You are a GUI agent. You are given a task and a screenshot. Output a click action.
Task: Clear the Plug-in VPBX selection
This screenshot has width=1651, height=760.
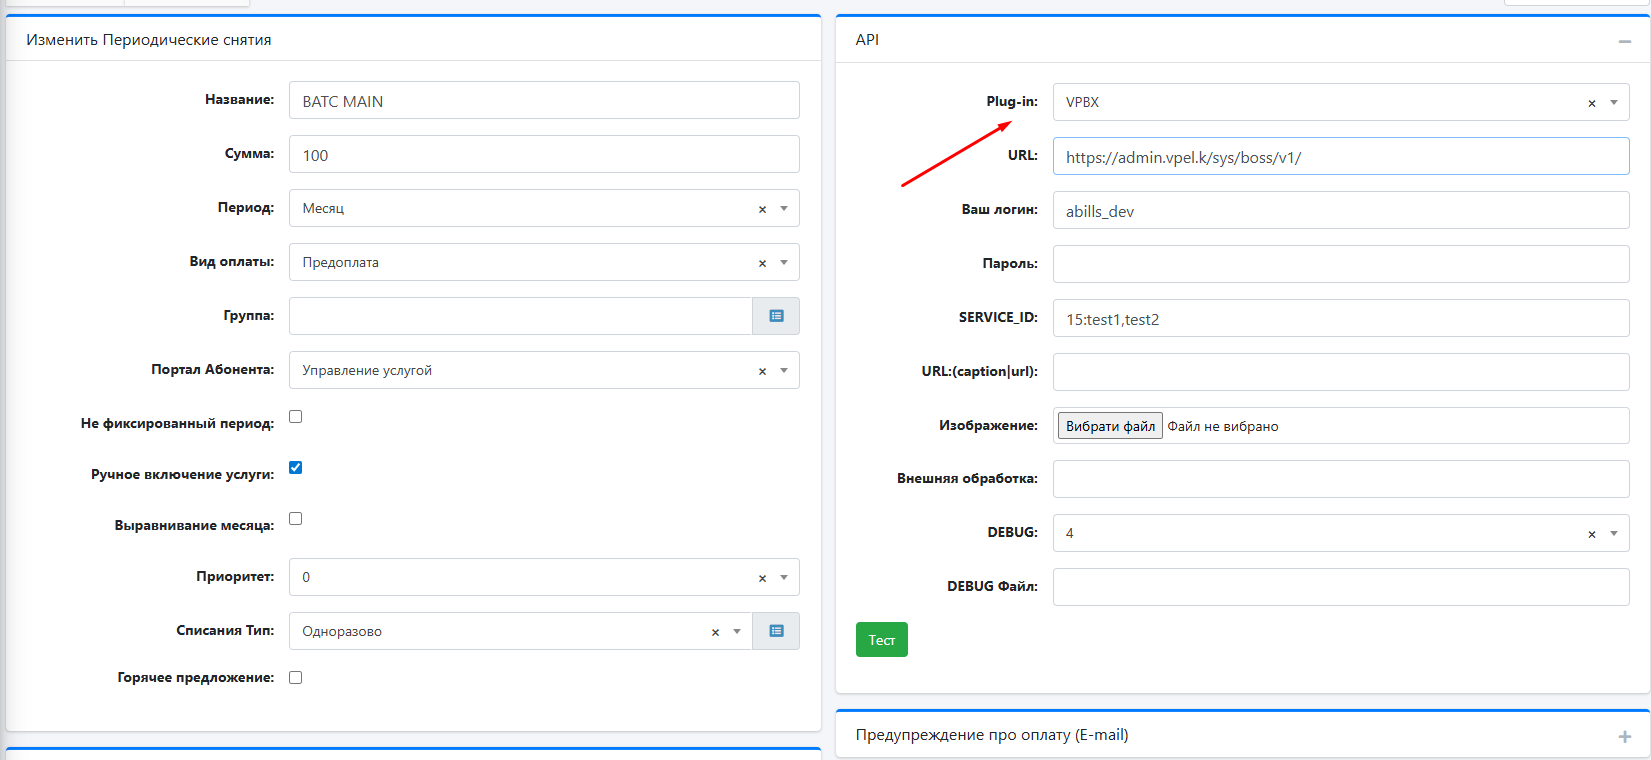coord(1591,103)
